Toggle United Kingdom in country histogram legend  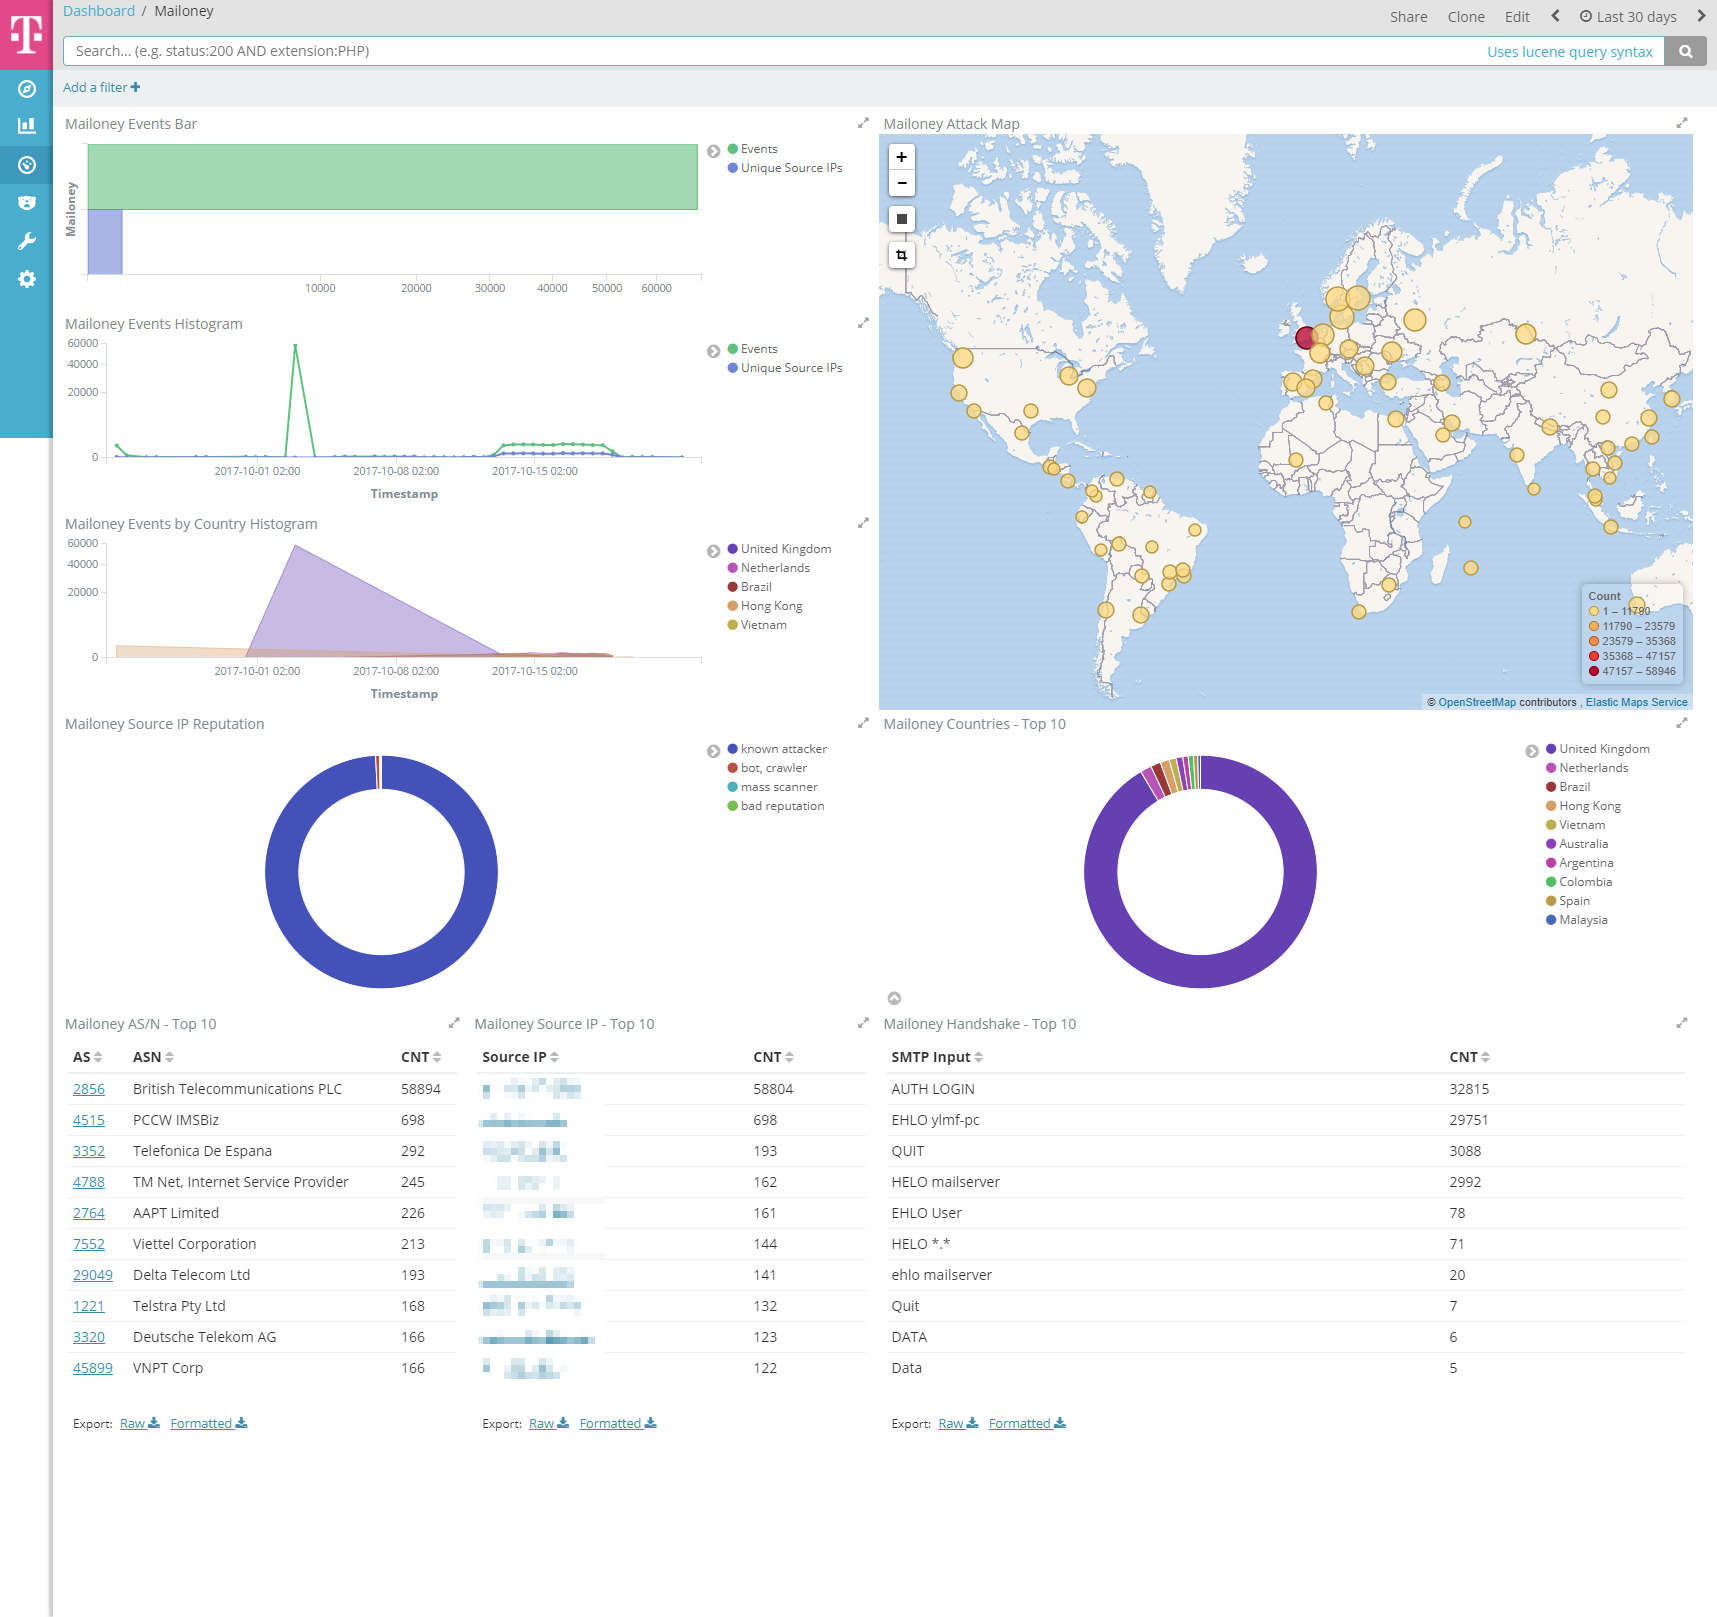pos(785,549)
